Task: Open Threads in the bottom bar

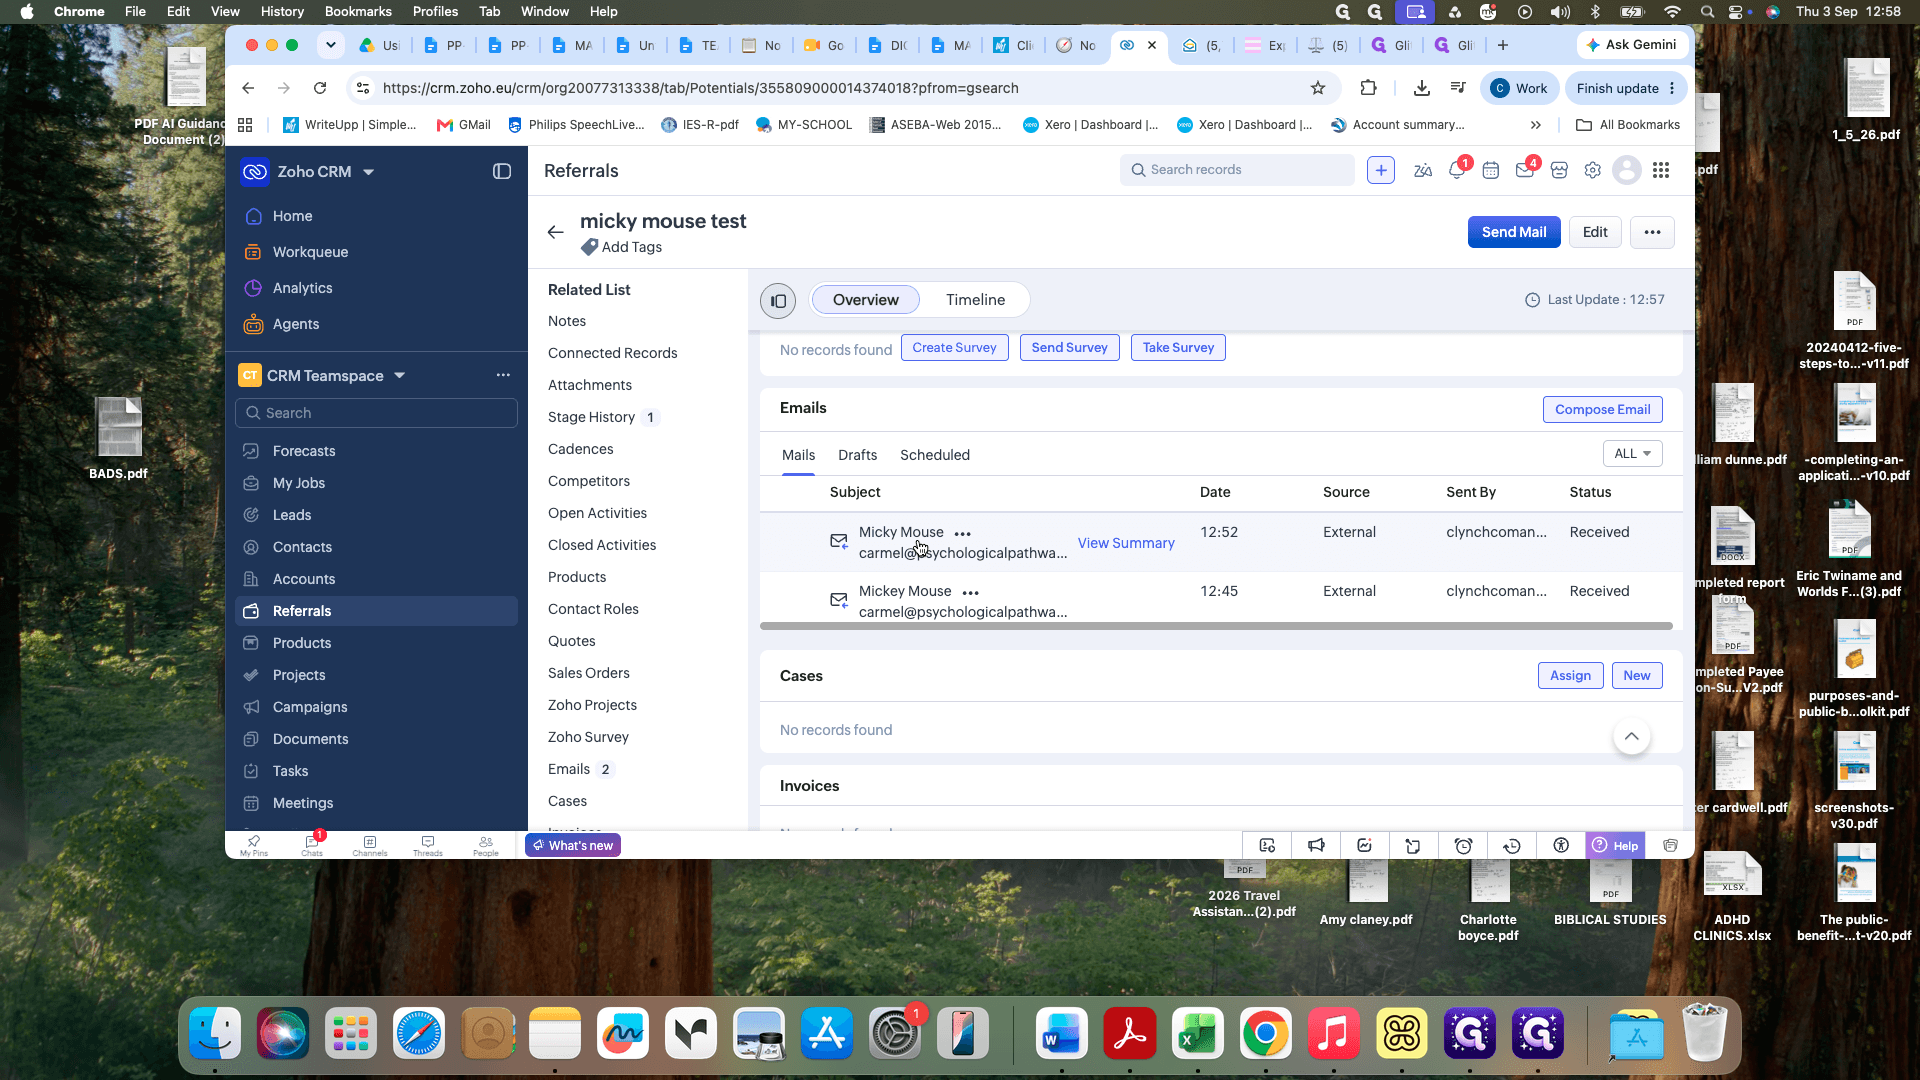Action: pos(428,846)
